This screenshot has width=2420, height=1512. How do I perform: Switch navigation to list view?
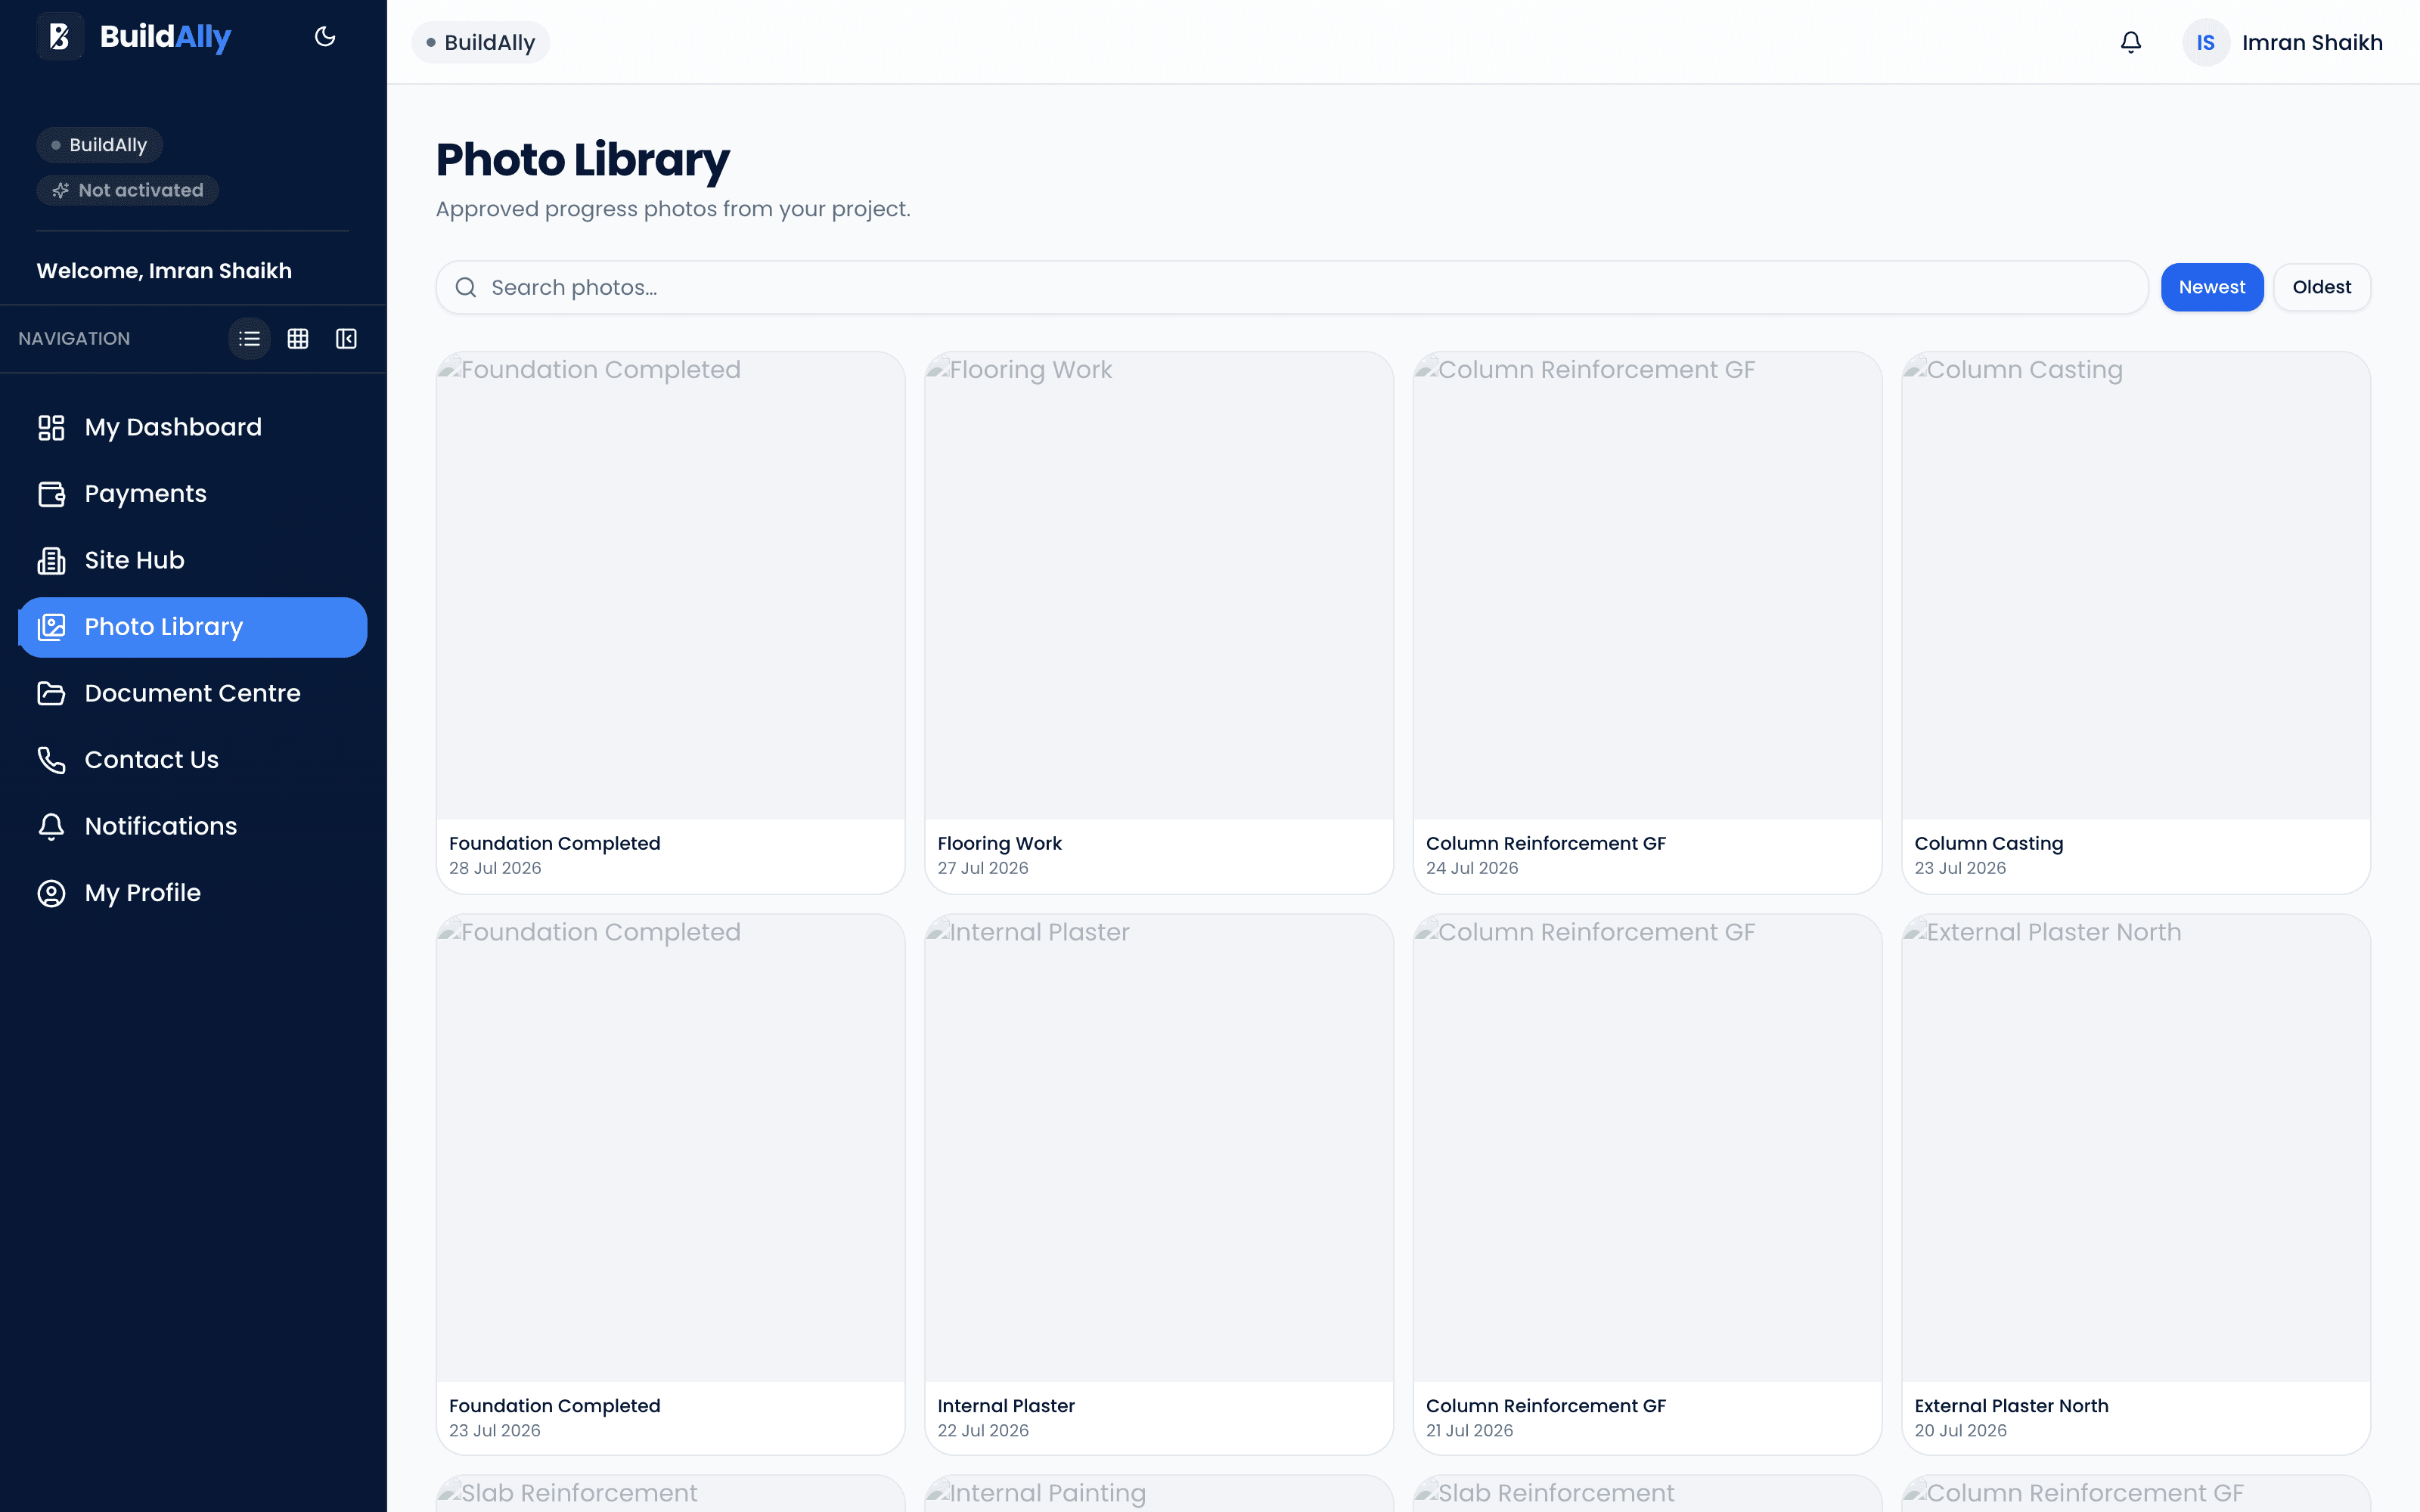tap(250, 339)
